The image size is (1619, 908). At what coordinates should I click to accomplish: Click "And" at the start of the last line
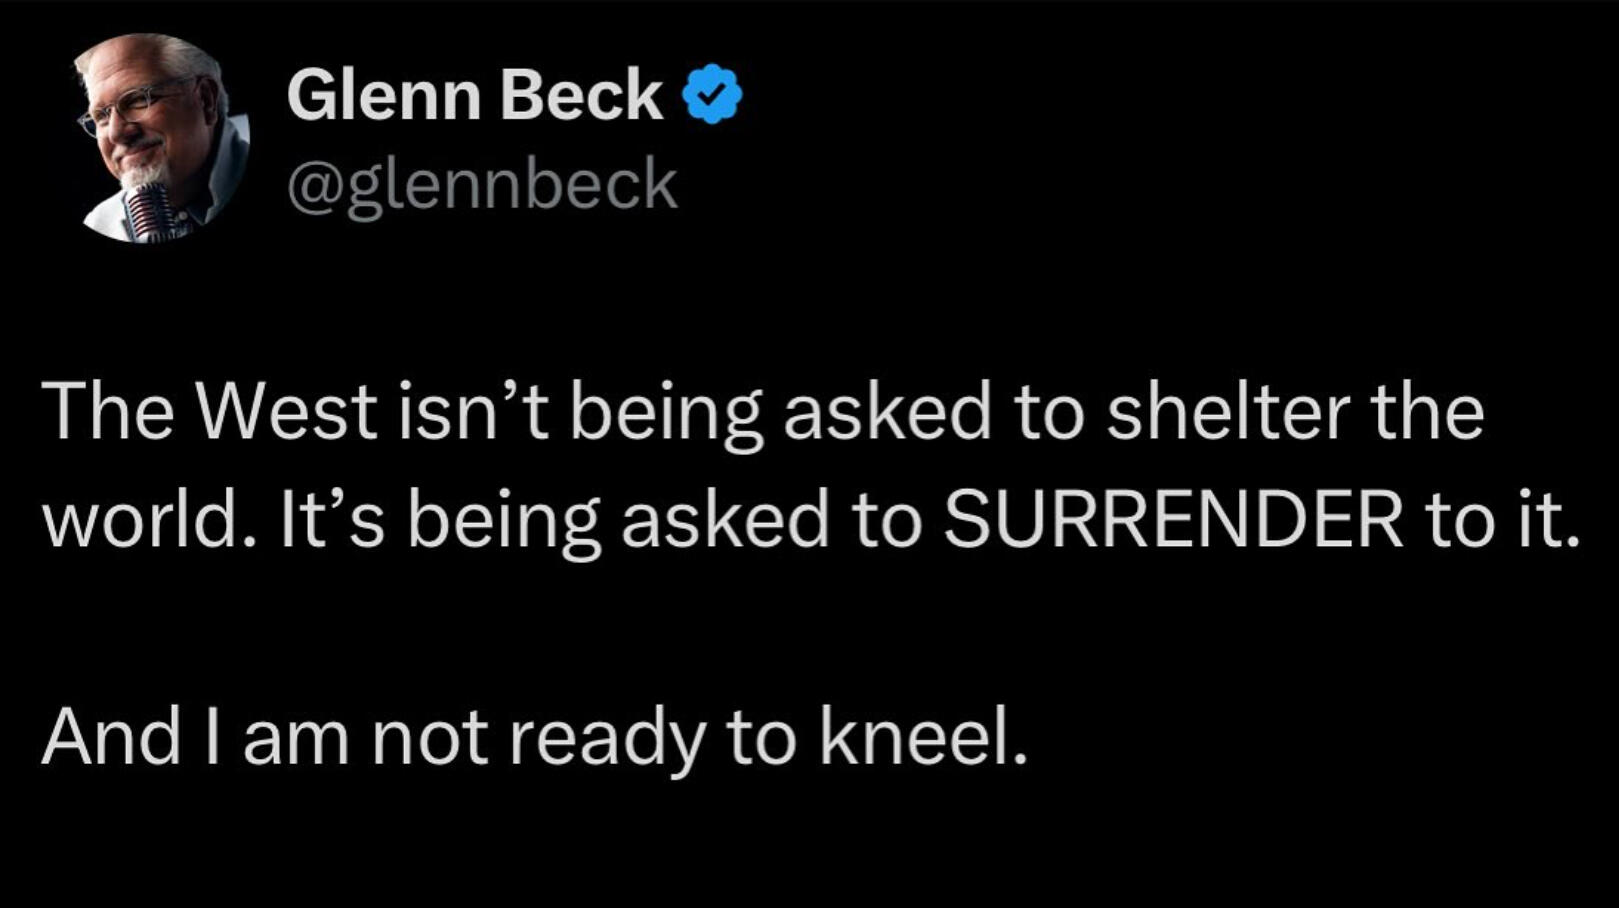(x=111, y=736)
